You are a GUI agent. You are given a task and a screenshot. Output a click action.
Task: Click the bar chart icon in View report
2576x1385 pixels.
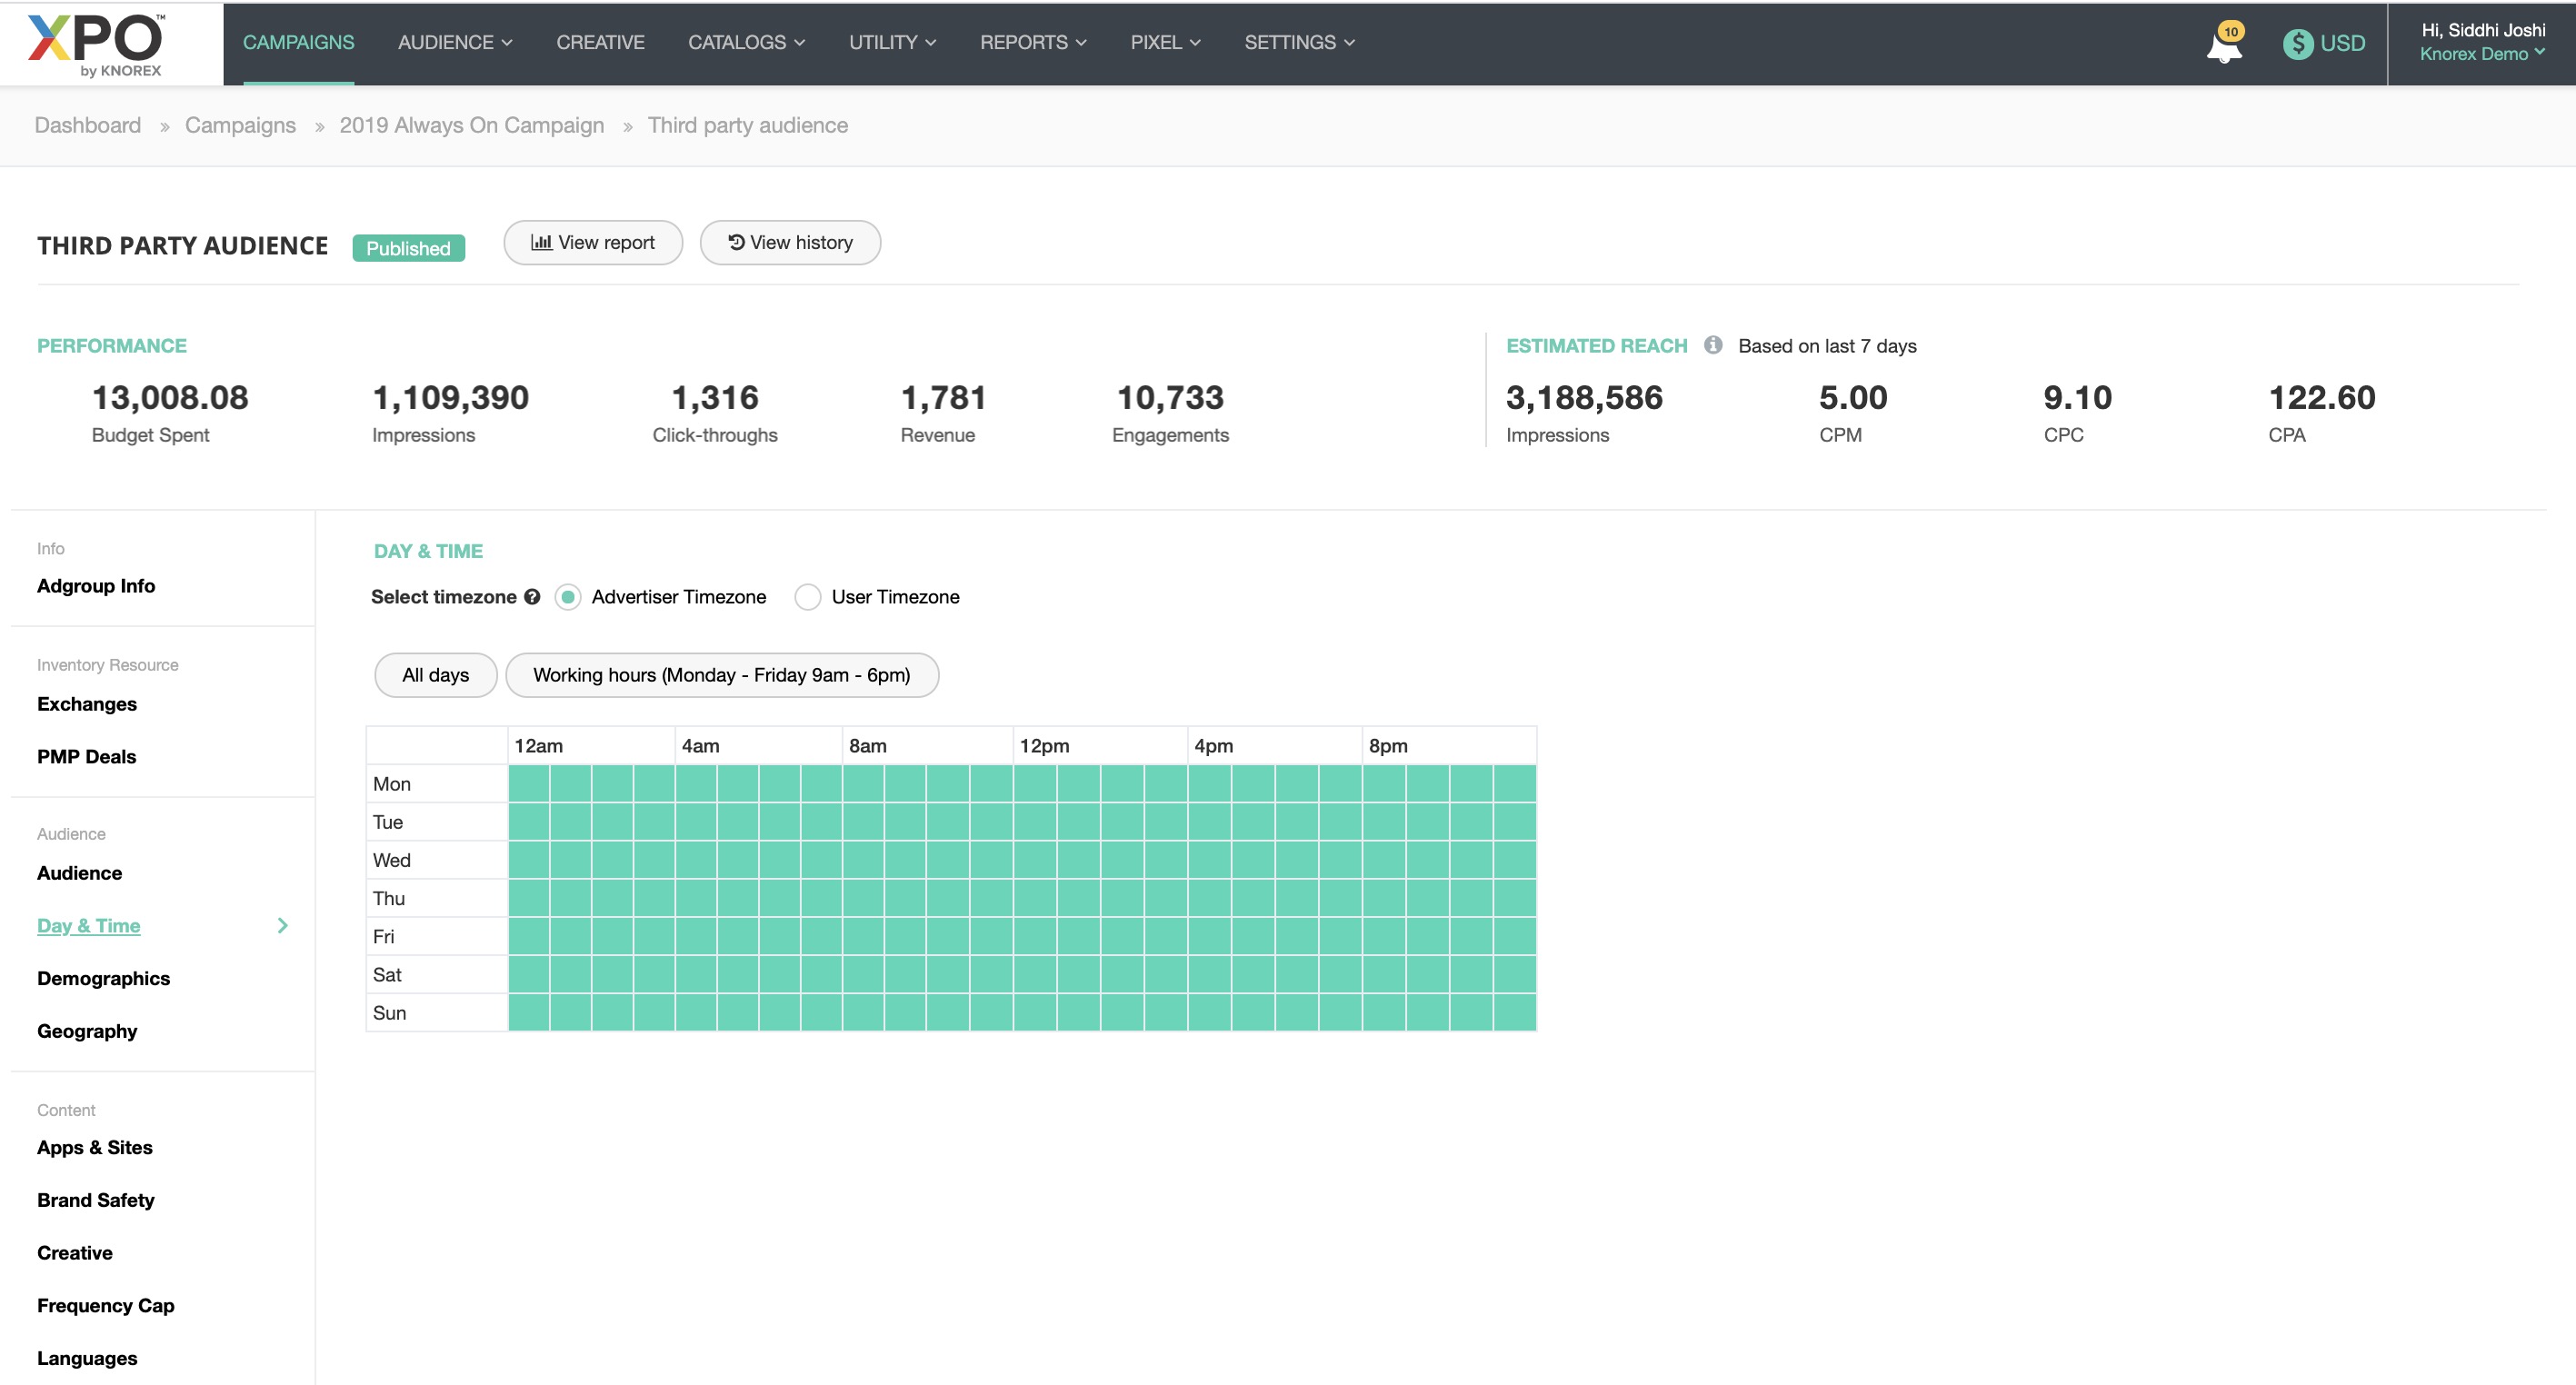pyautogui.click(x=541, y=242)
